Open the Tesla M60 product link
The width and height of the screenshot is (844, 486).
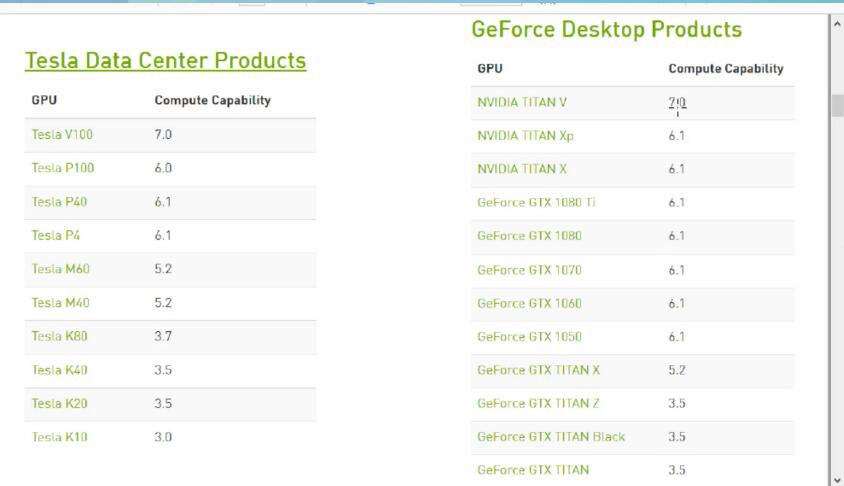point(60,269)
